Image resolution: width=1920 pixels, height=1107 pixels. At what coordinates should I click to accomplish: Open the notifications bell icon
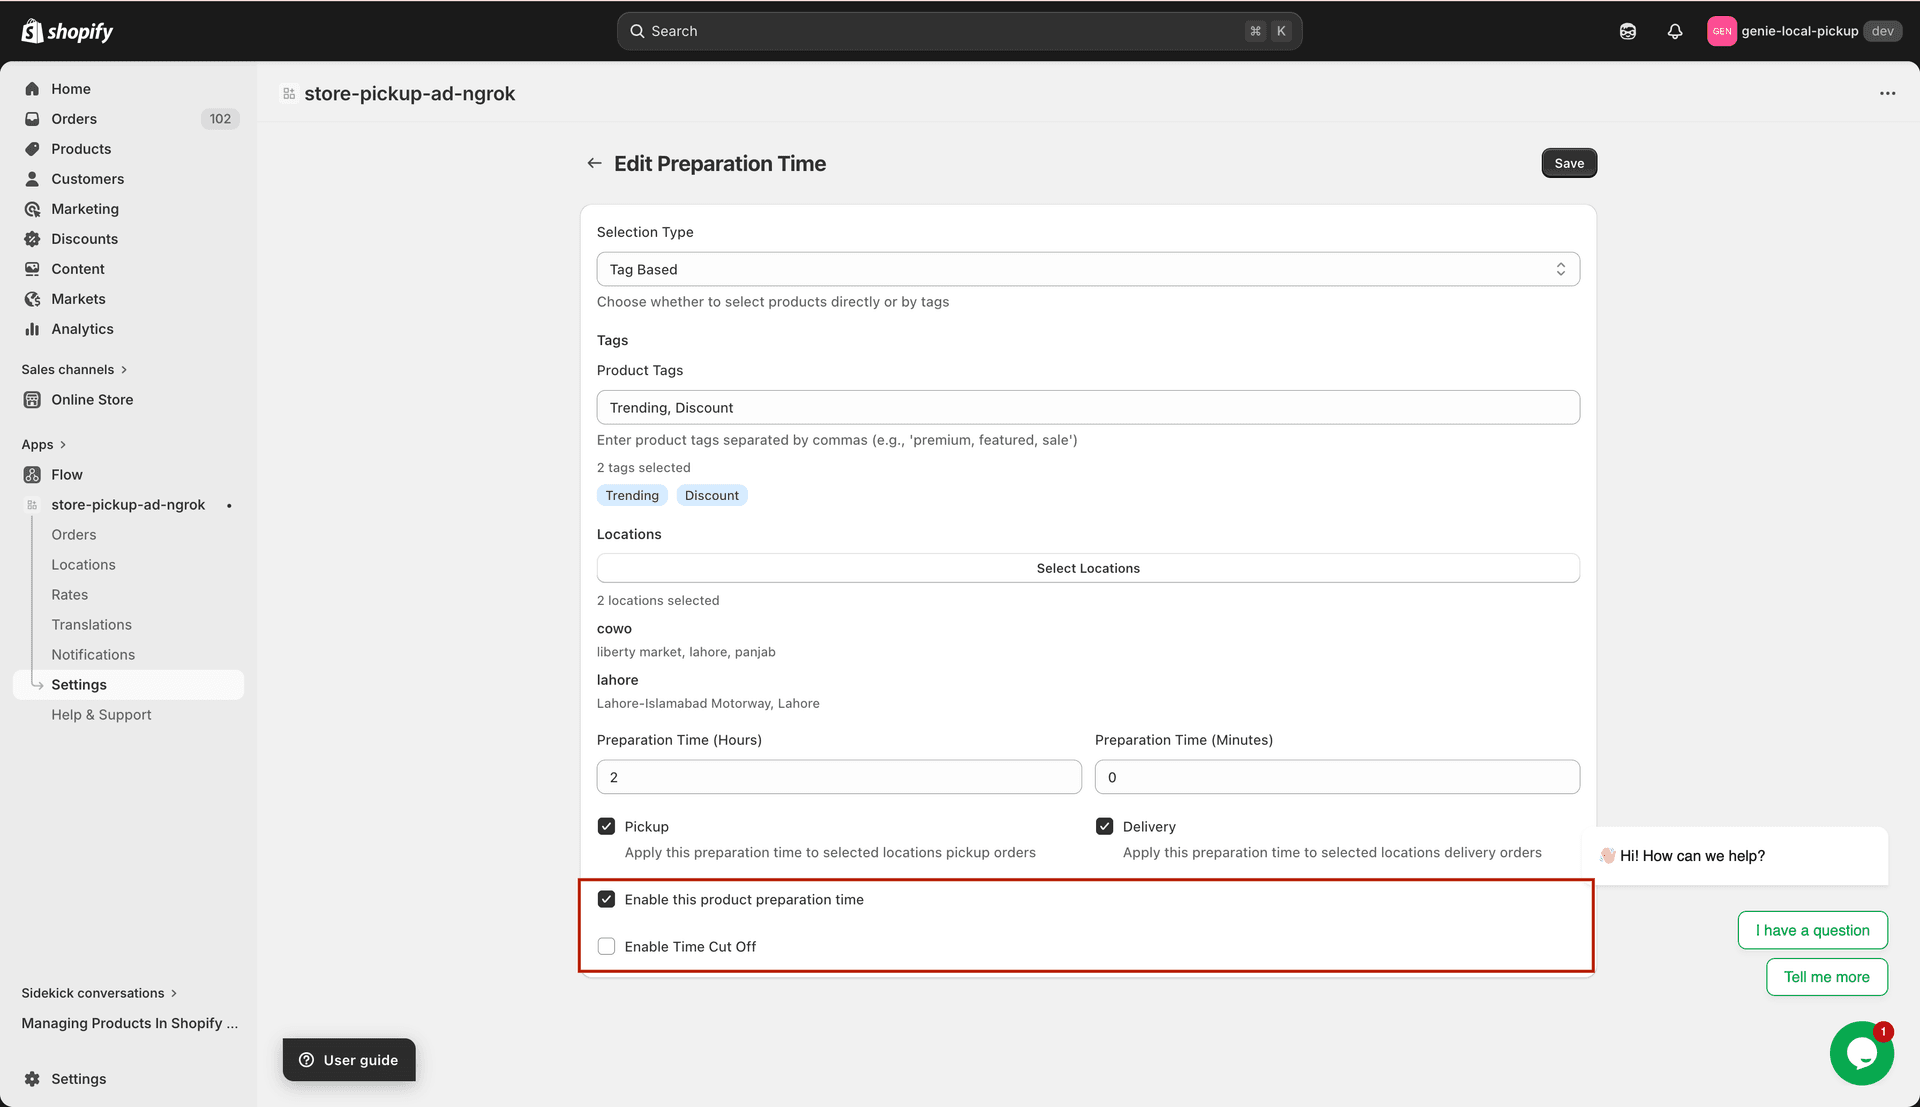point(1674,31)
